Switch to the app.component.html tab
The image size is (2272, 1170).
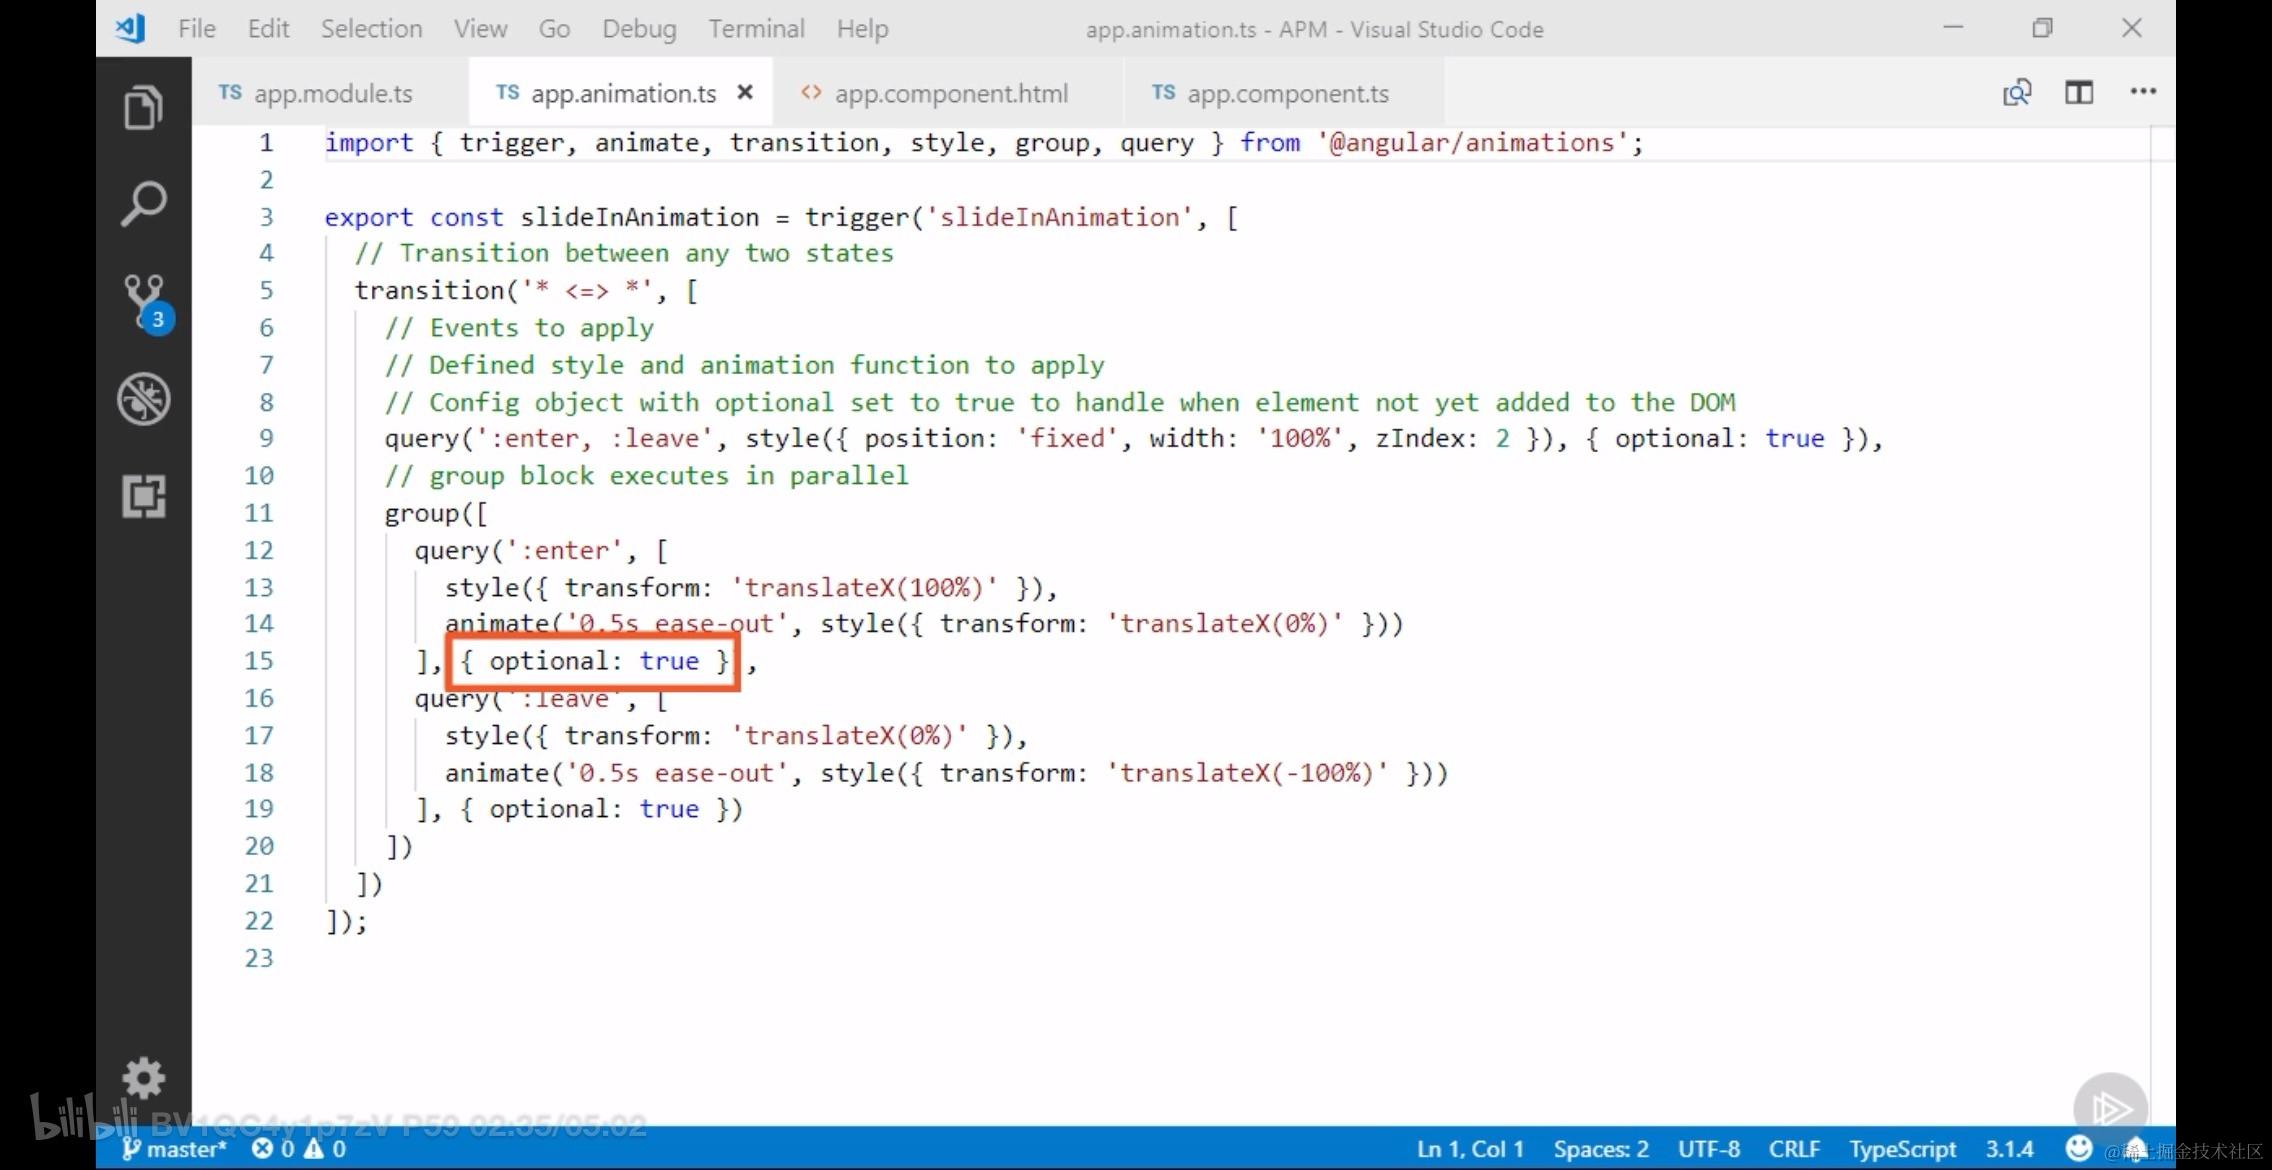click(950, 94)
